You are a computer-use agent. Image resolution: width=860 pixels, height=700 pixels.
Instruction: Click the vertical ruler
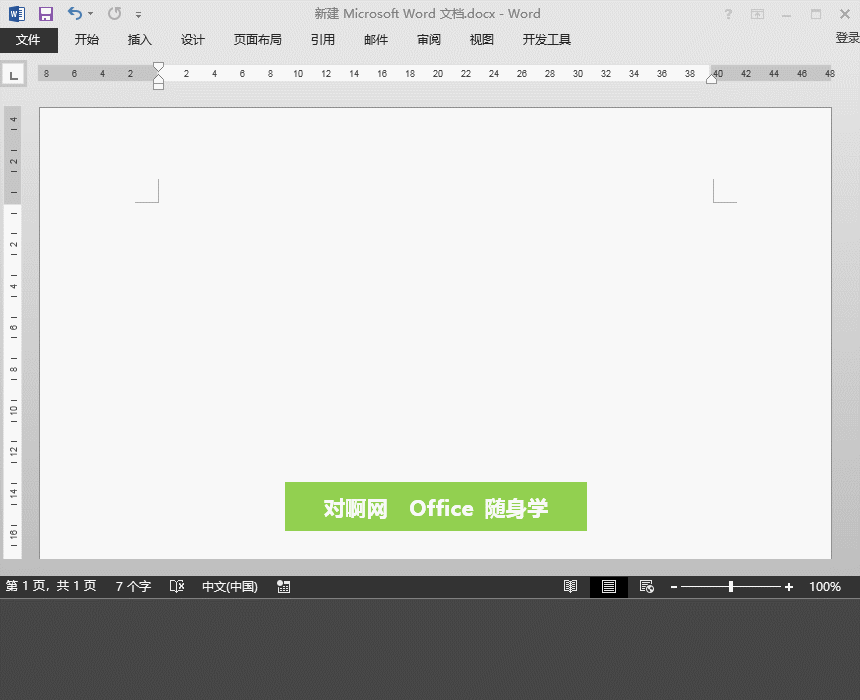[13, 332]
